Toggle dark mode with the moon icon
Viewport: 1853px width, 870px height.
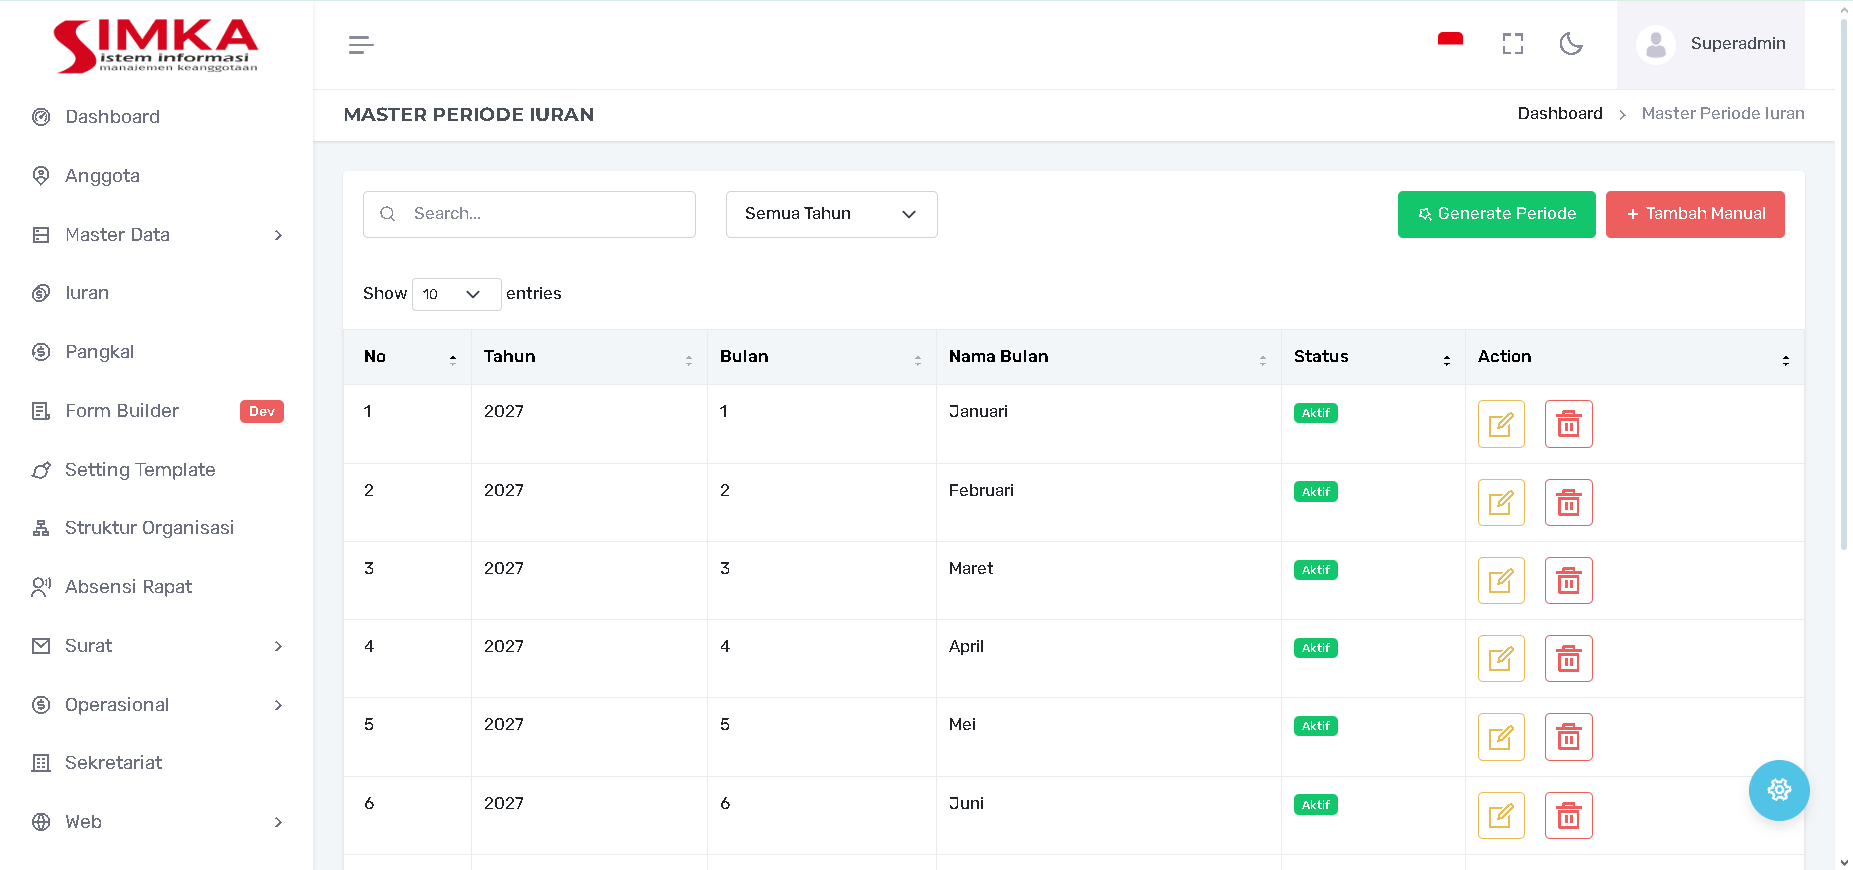pyautogui.click(x=1571, y=44)
